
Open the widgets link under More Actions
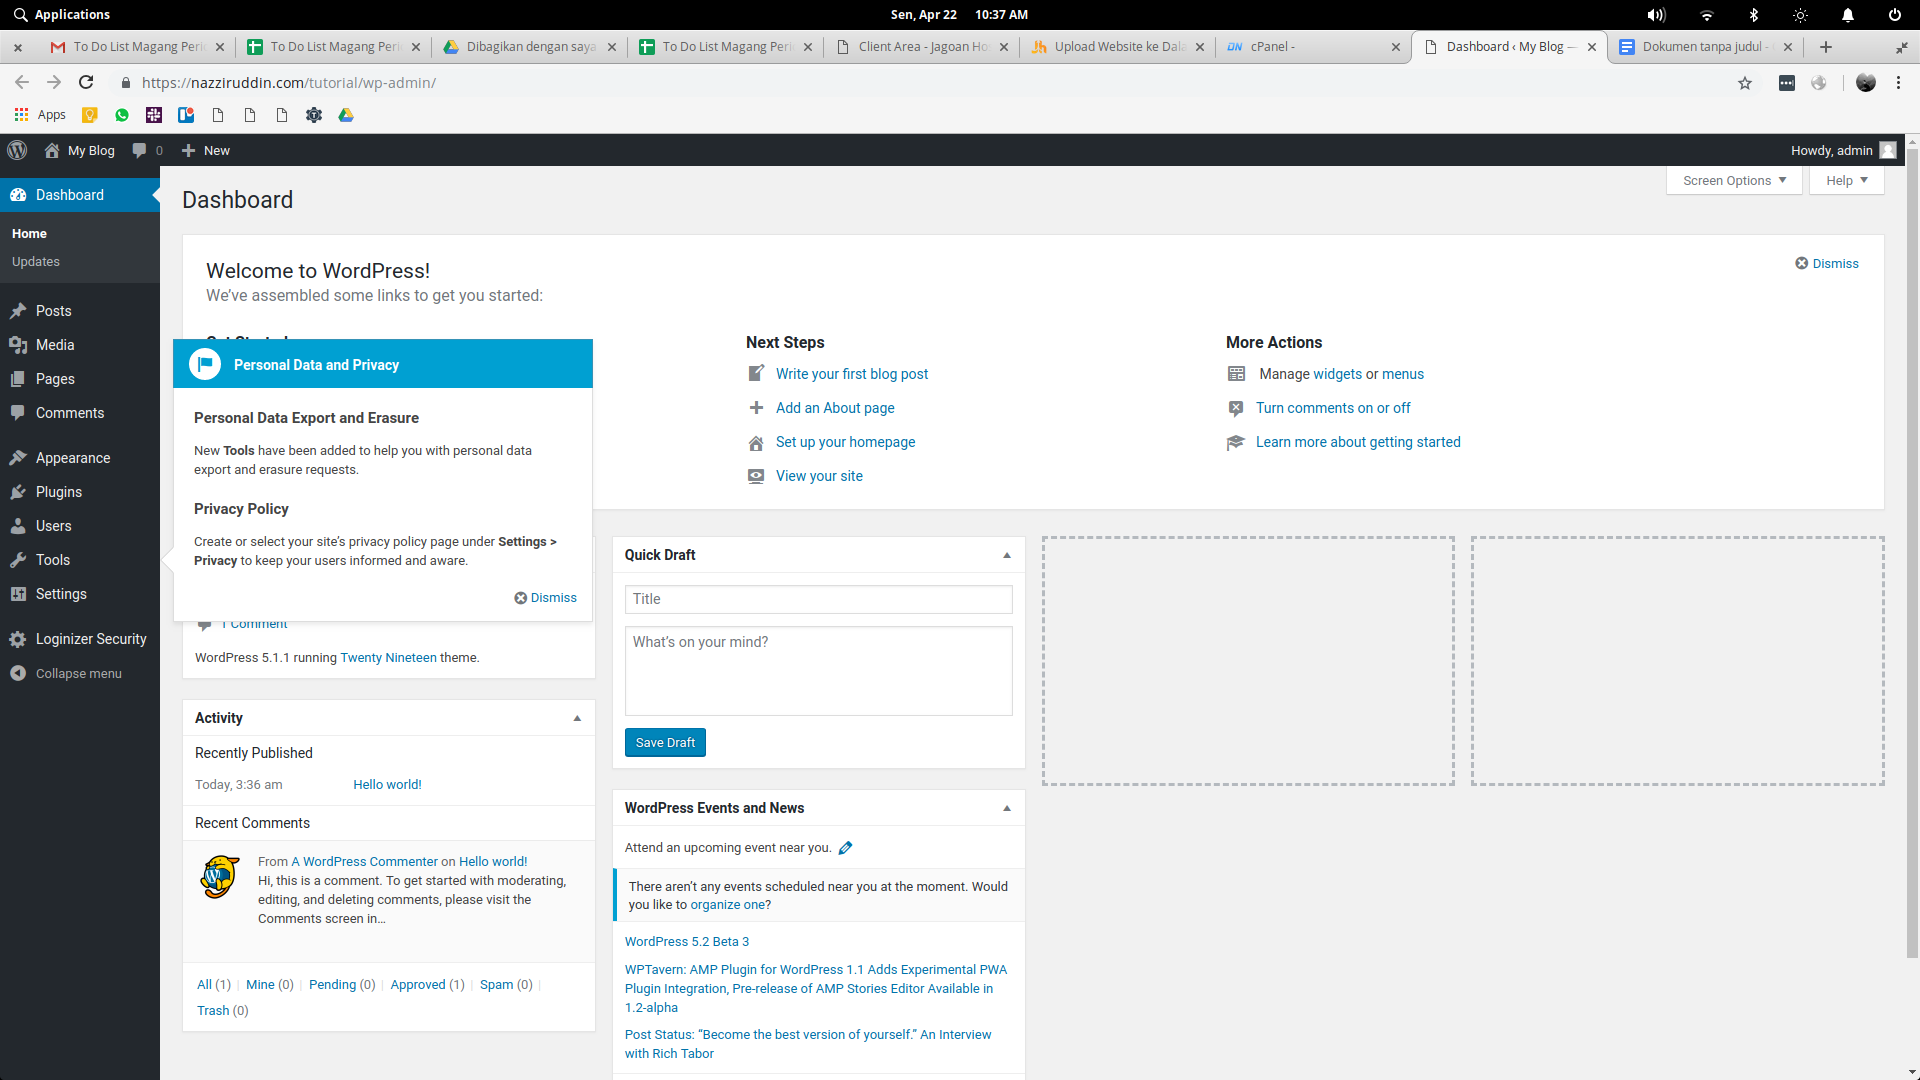click(x=1337, y=374)
